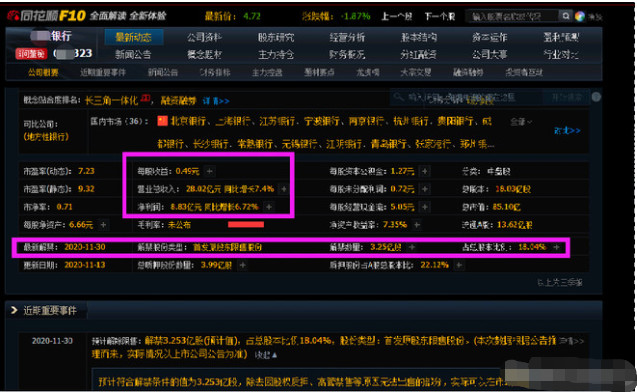Click the round gray icon beside page search
The width and height of the screenshot is (637, 392).
(x=596, y=97)
